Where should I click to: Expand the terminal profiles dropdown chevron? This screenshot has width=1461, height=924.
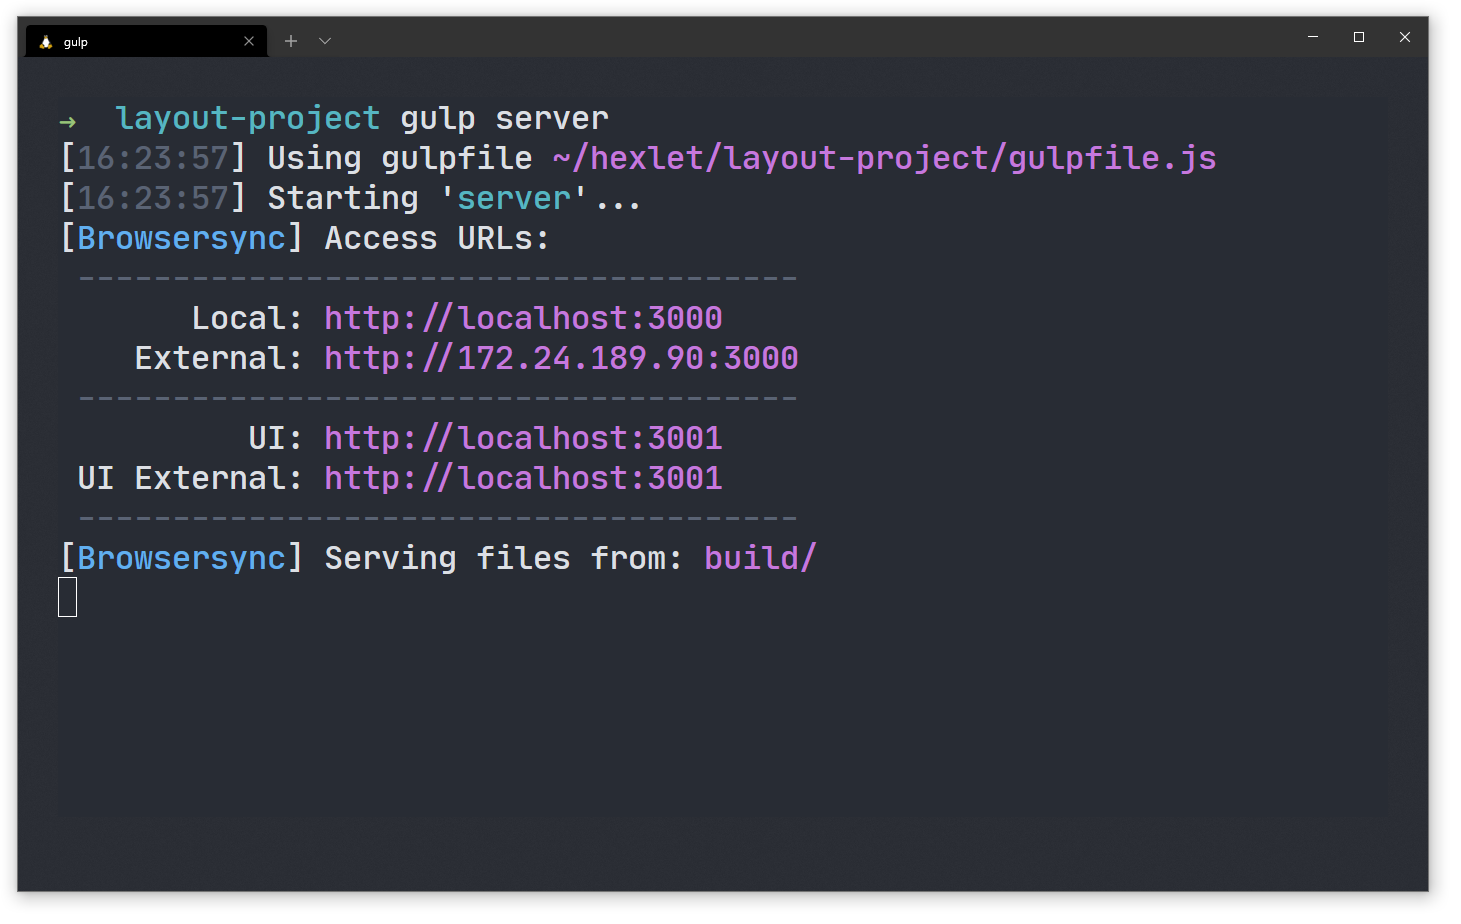click(325, 41)
